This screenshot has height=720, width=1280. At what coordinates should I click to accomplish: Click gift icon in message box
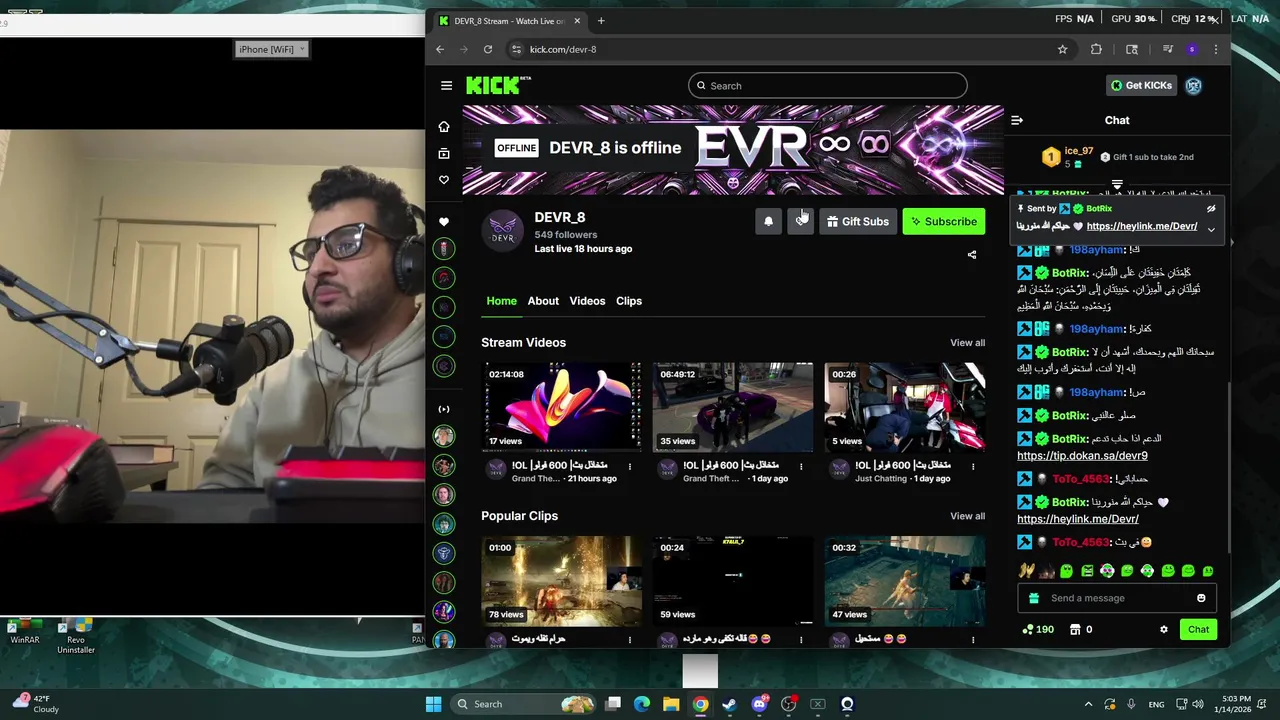click(1034, 598)
